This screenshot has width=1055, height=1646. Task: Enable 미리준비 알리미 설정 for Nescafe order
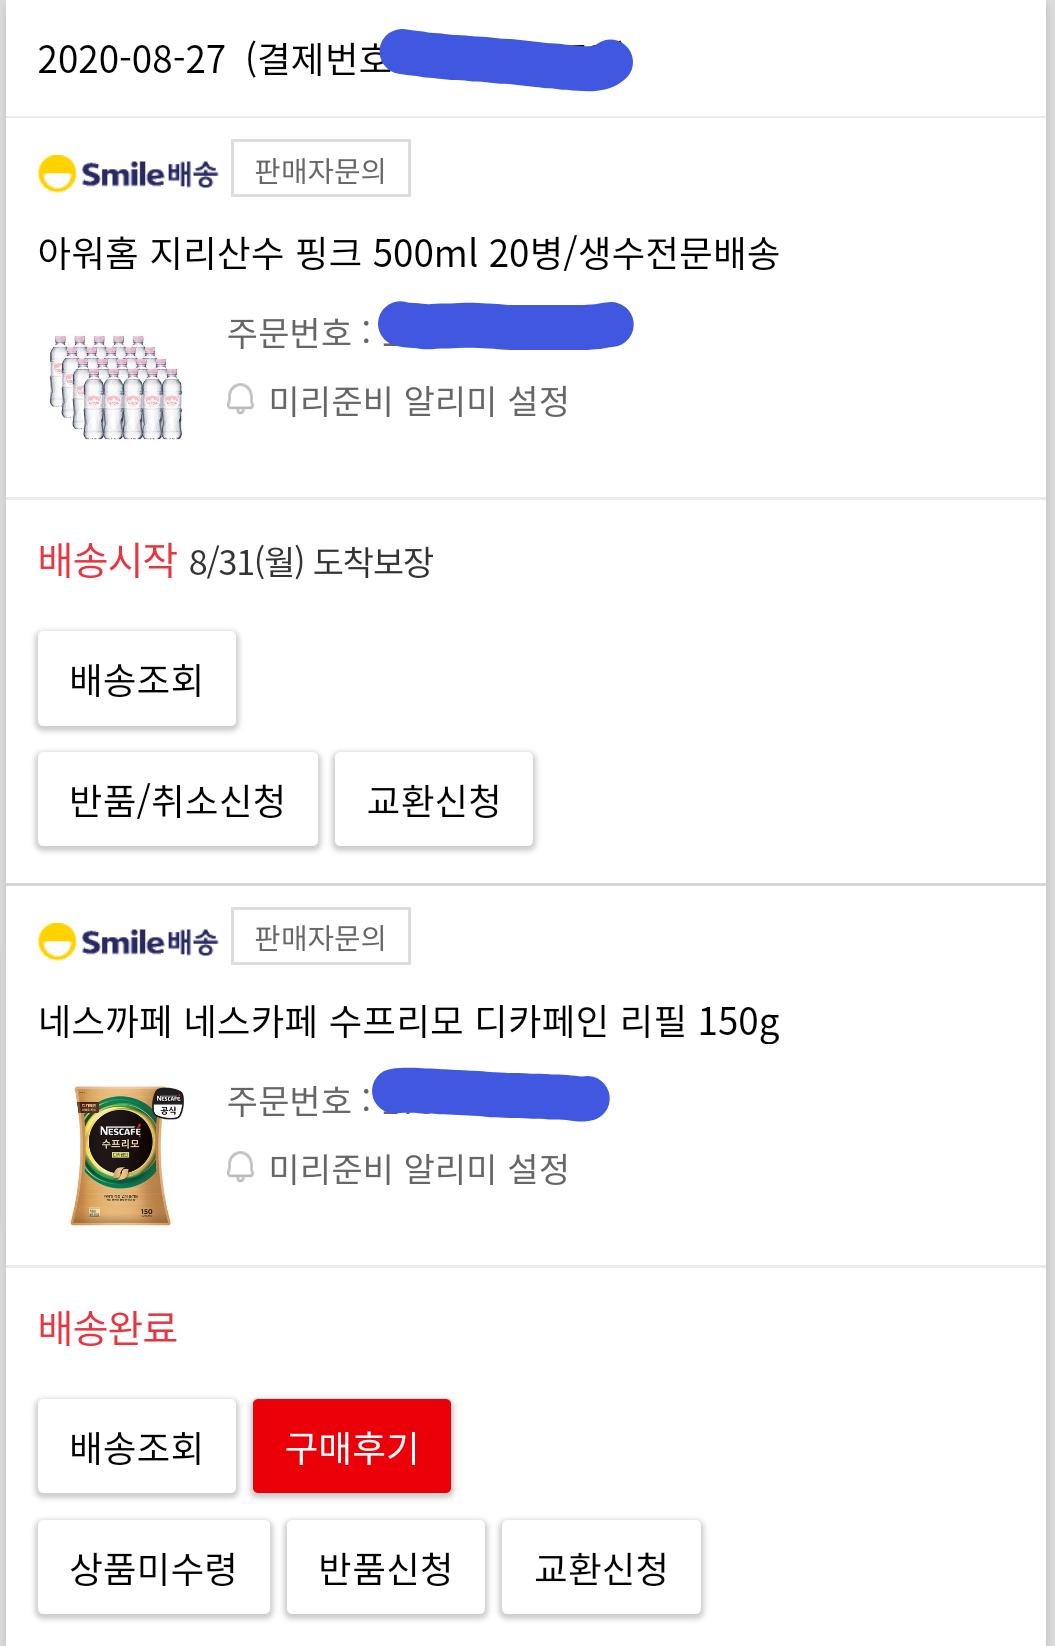tap(418, 1168)
